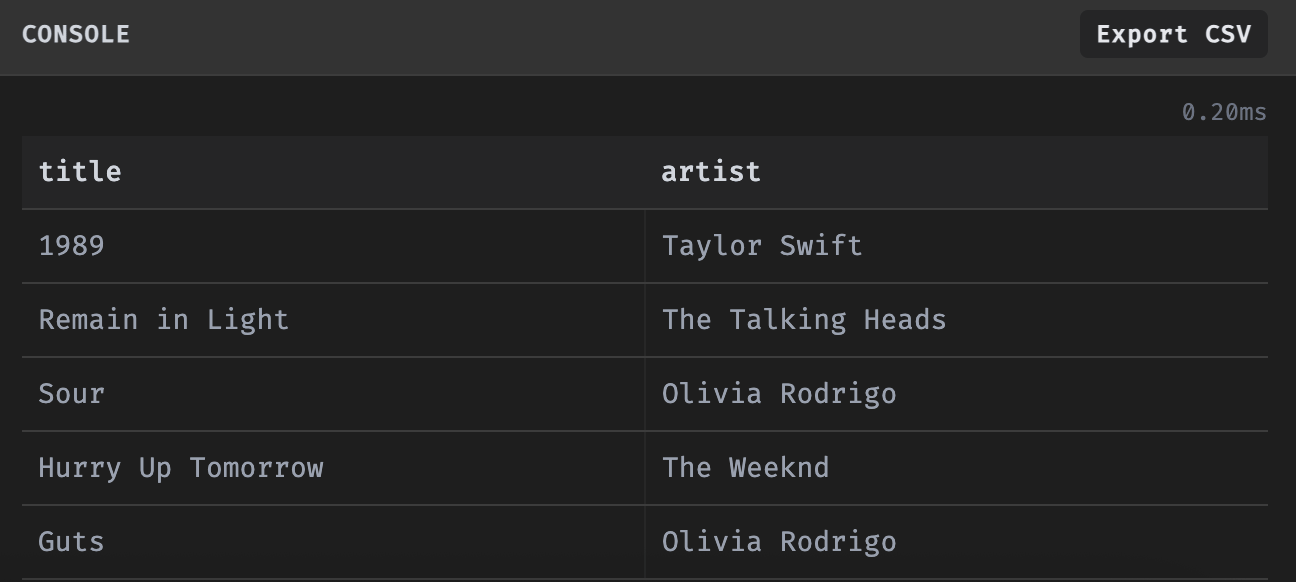1296x582 pixels.
Task: Click The Talking Heads artist cell
Action: 803,319
